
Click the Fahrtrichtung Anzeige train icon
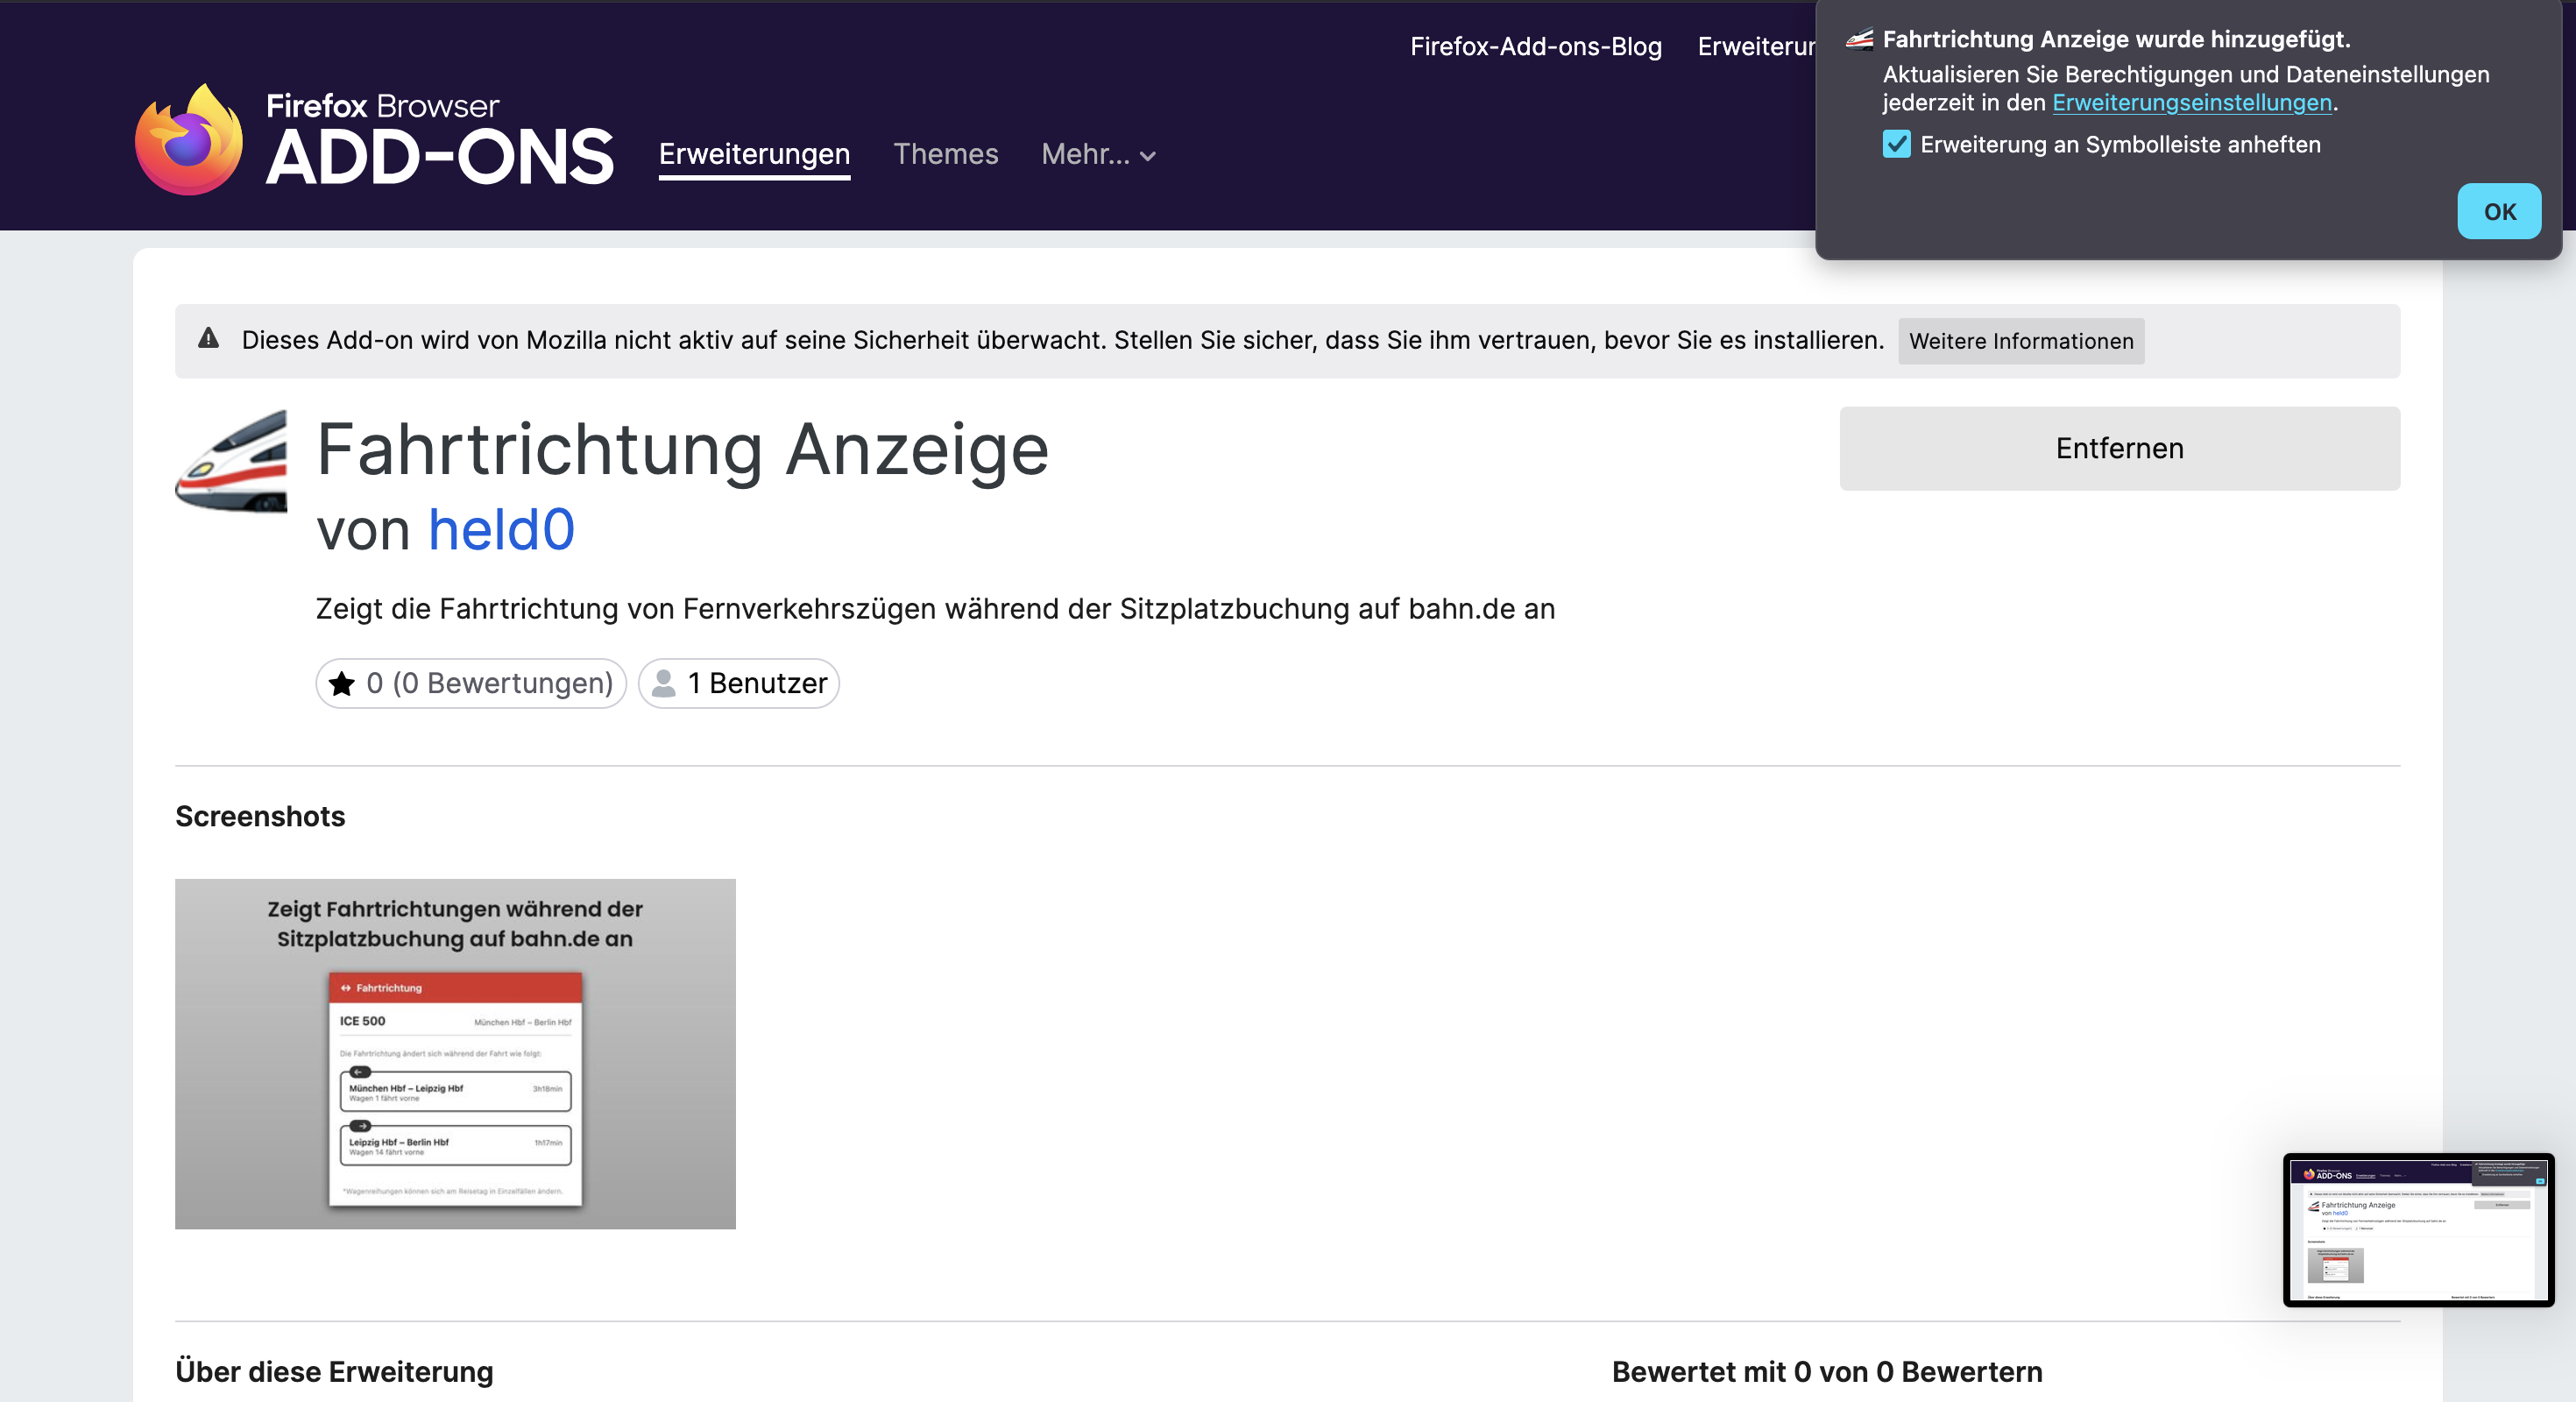click(232, 461)
